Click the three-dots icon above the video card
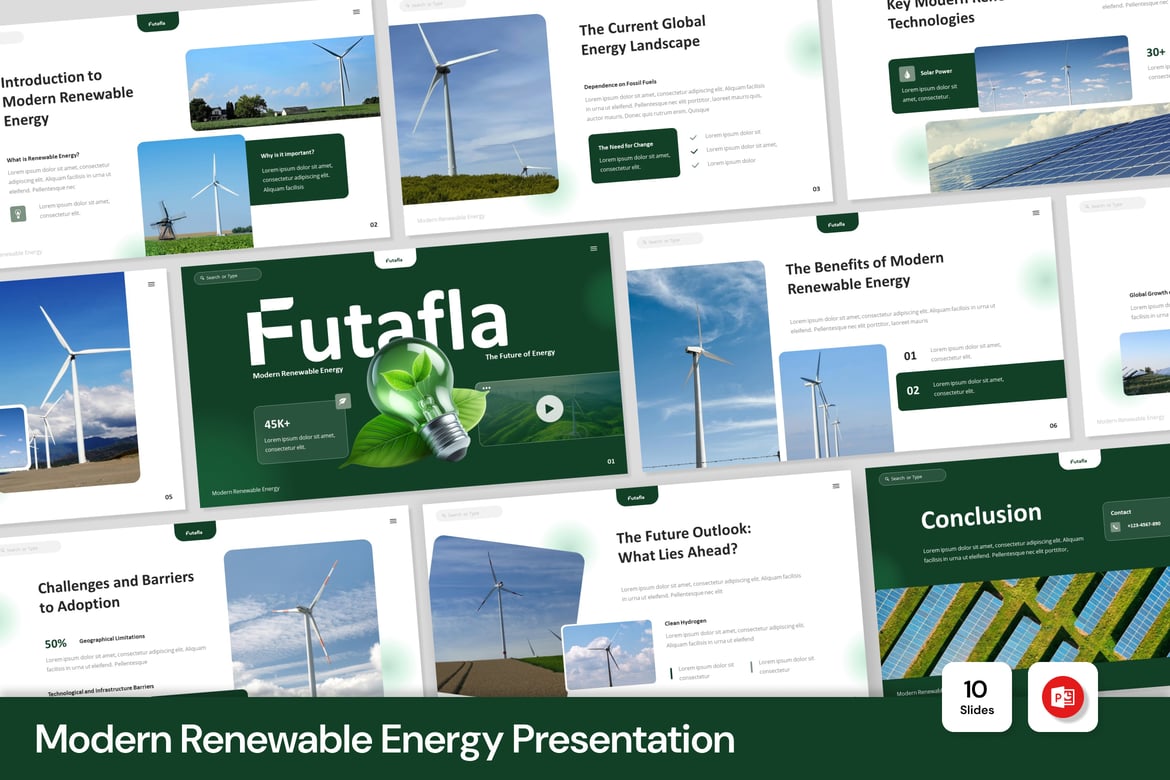The height and width of the screenshot is (780, 1170). 487,388
